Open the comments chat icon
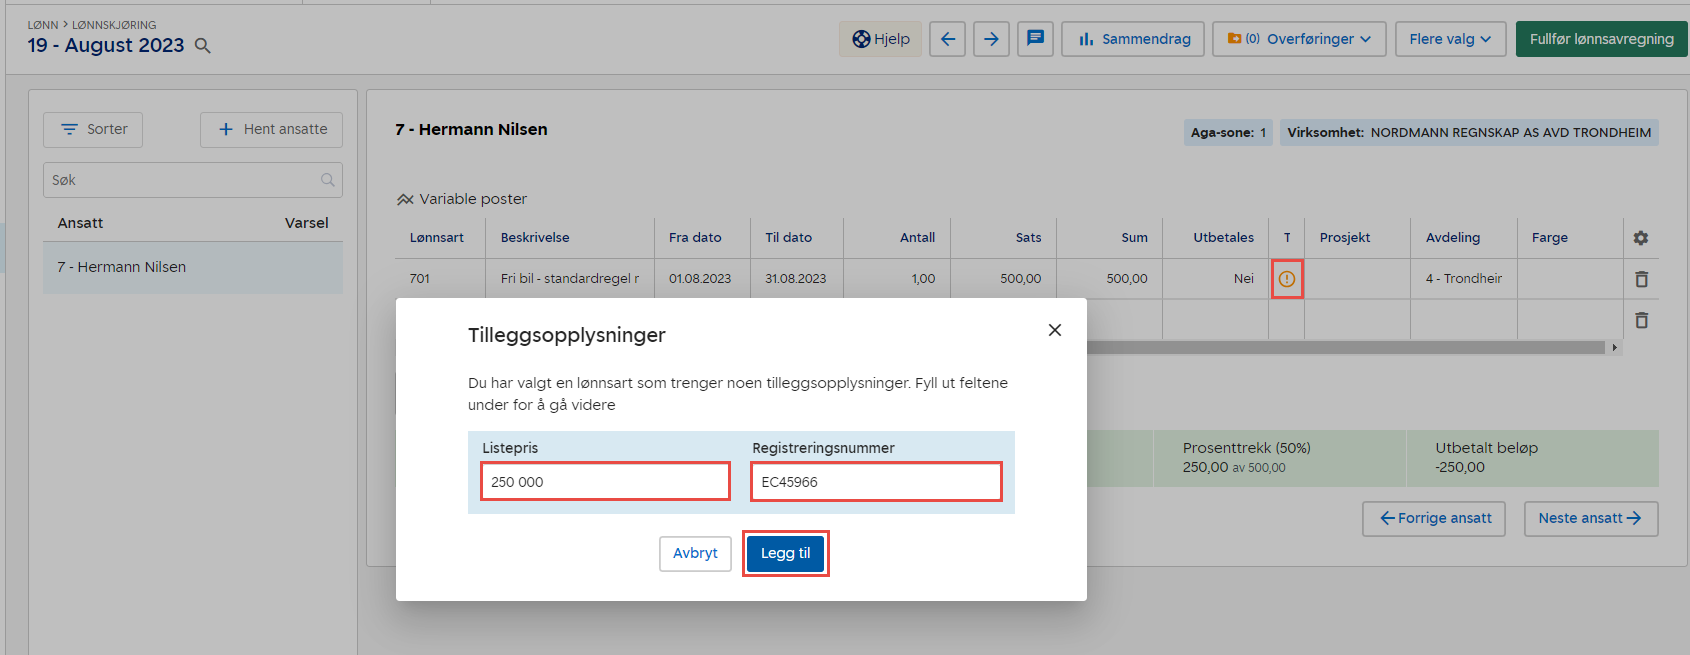This screenshot has height=655, width=1690. pos(1035,39)
